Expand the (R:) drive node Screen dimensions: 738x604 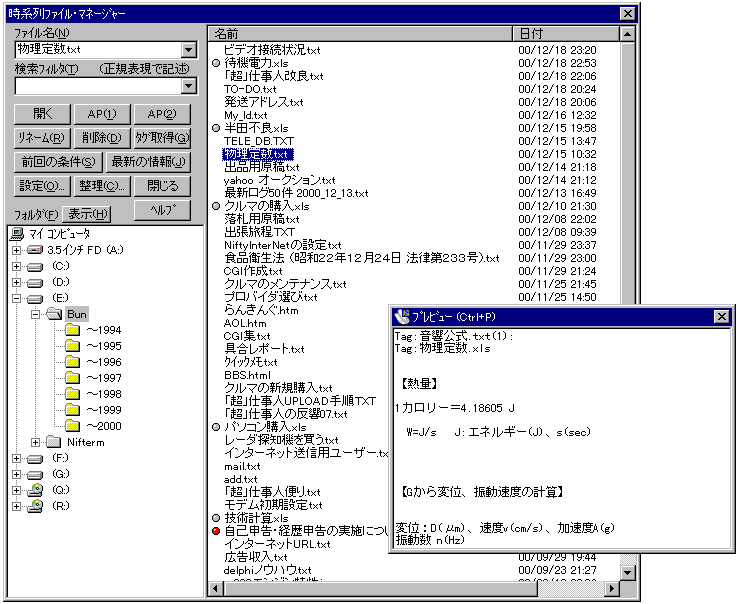click(16, 507)
